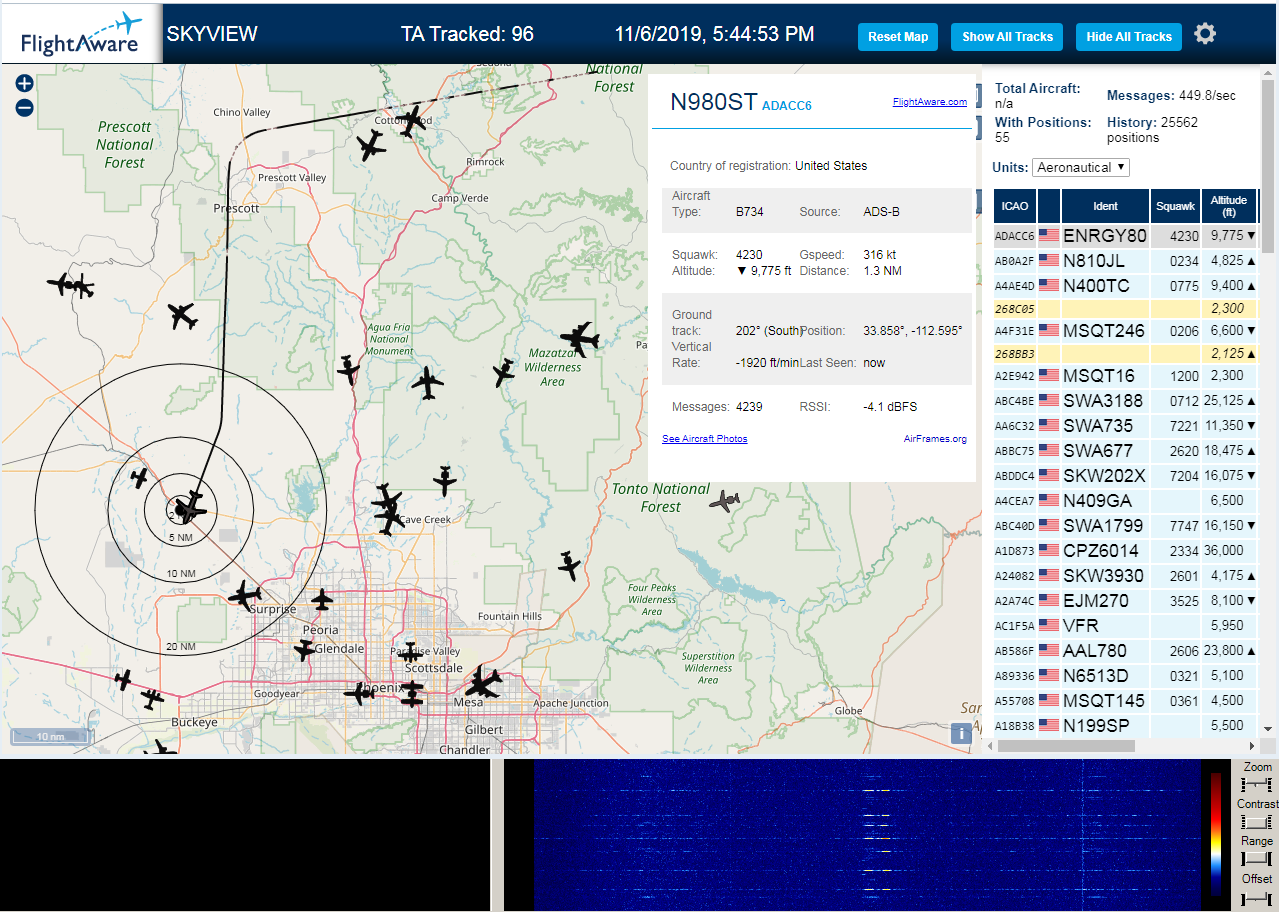The image size is (1279, 913).
Task: Open See Aircraft Photos link
Action: [705, 439]
